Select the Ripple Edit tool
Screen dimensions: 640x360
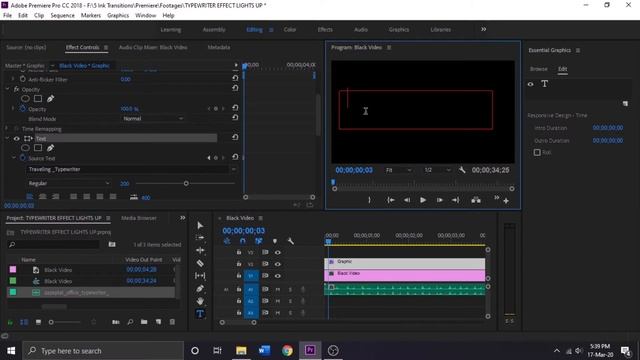[x=200, y=250]
